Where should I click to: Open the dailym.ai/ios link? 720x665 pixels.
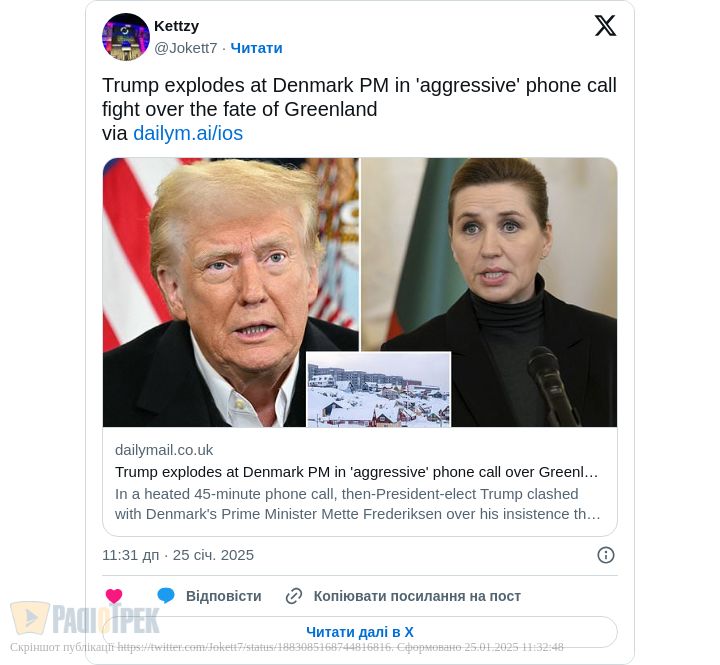coord(188,133)
